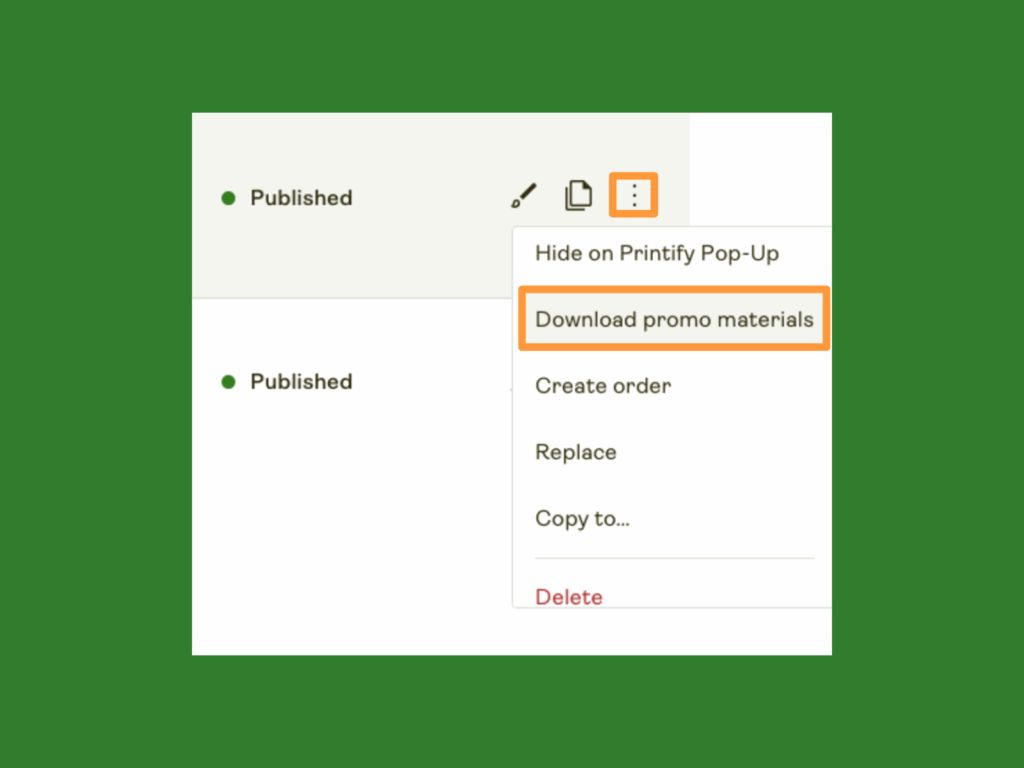Expand the Copy to... submenu via its ellipsis

(x=620, y=519)
